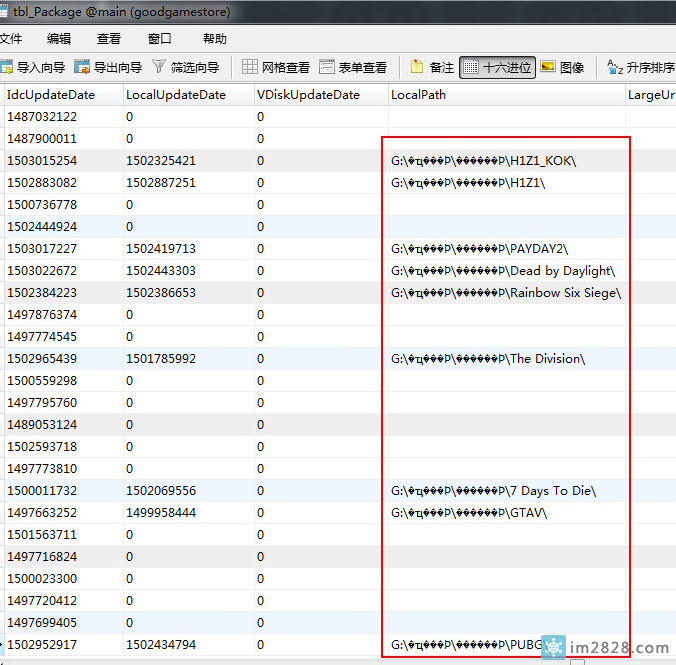Select the cell with IdcUpdateDate 1487032122
This screenshot has width=676, height=665.
pos(42,117)
